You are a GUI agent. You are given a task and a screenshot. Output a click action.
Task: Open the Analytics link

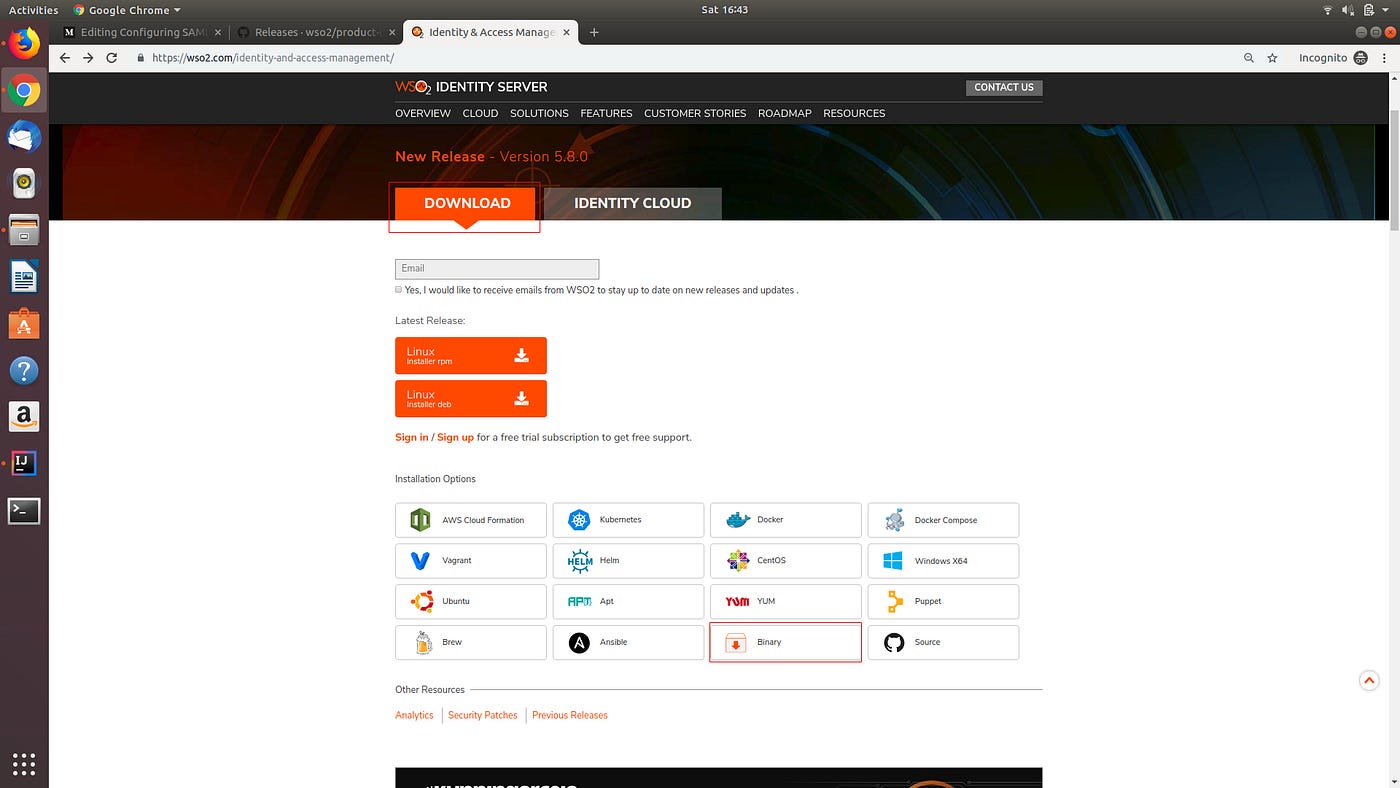pyautogui.click(x=414, y=715)
